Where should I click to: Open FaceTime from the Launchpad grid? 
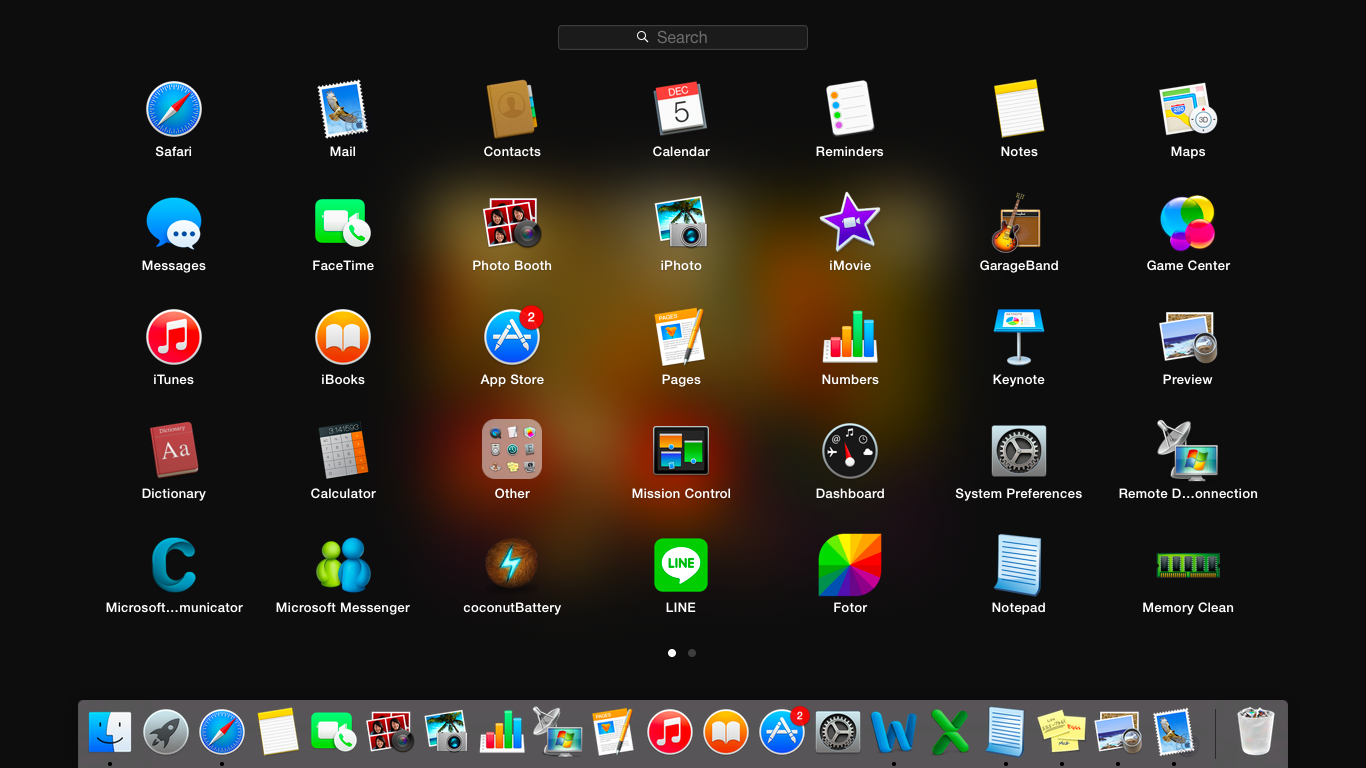pos(343,223)
